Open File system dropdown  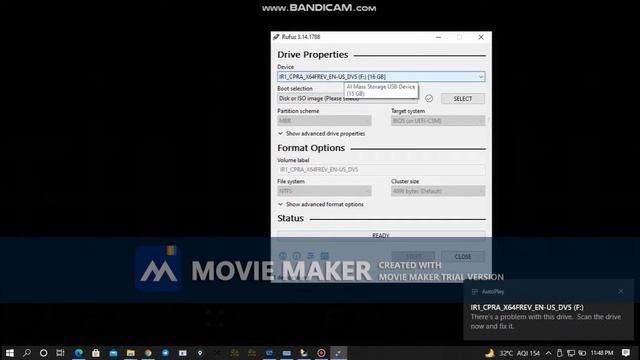click(324, 191)
